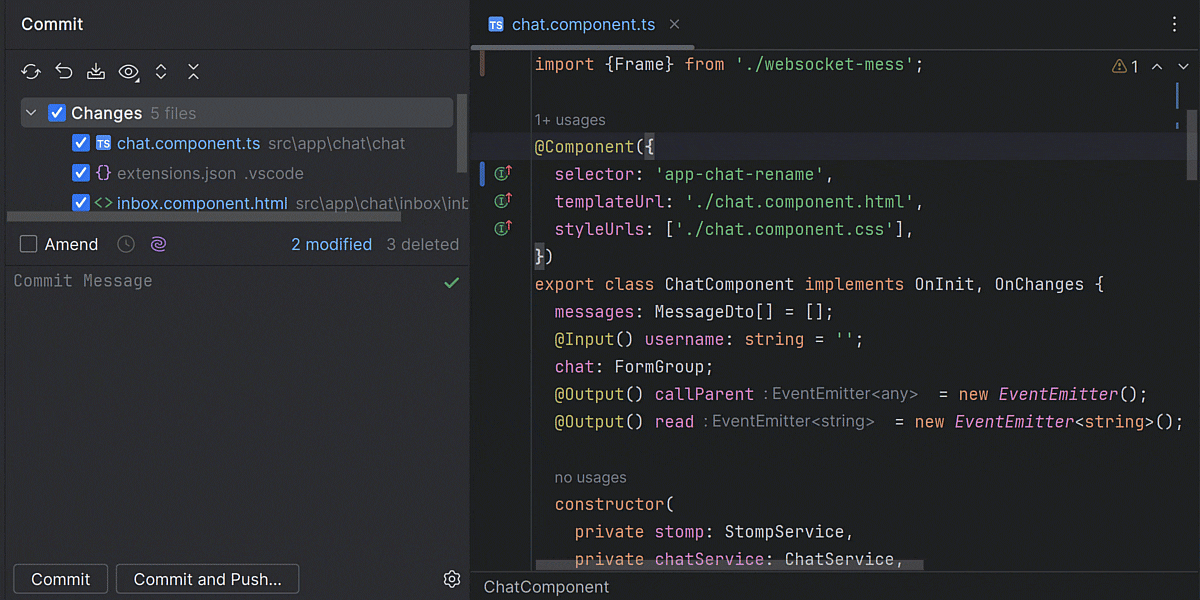
Task: Collapse the Changes node with its chevron
Action: tap(30, 113)
